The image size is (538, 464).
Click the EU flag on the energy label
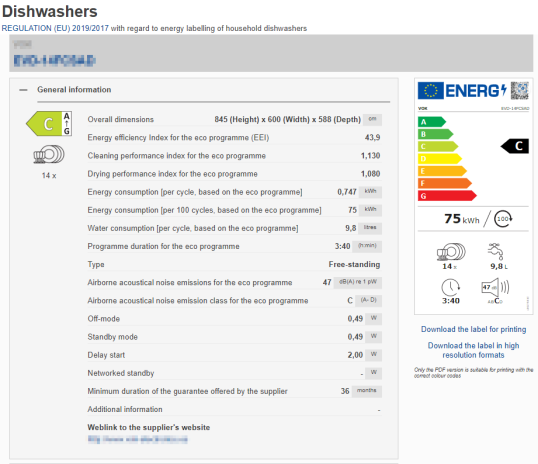pyautogui.click(x=431, y=91)
